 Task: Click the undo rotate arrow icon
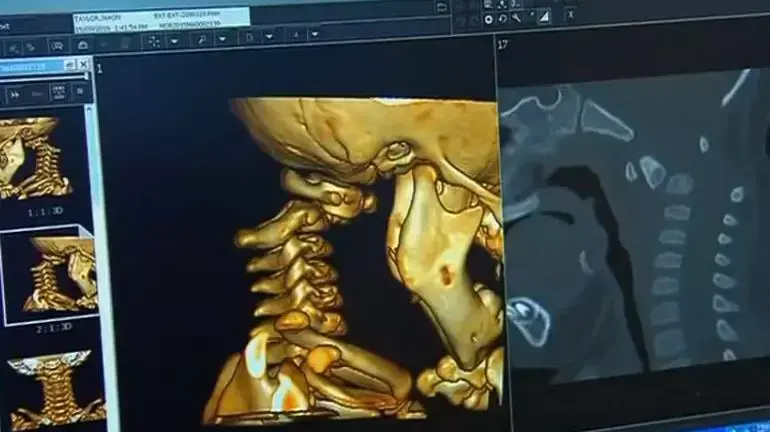tap(502, 19)
